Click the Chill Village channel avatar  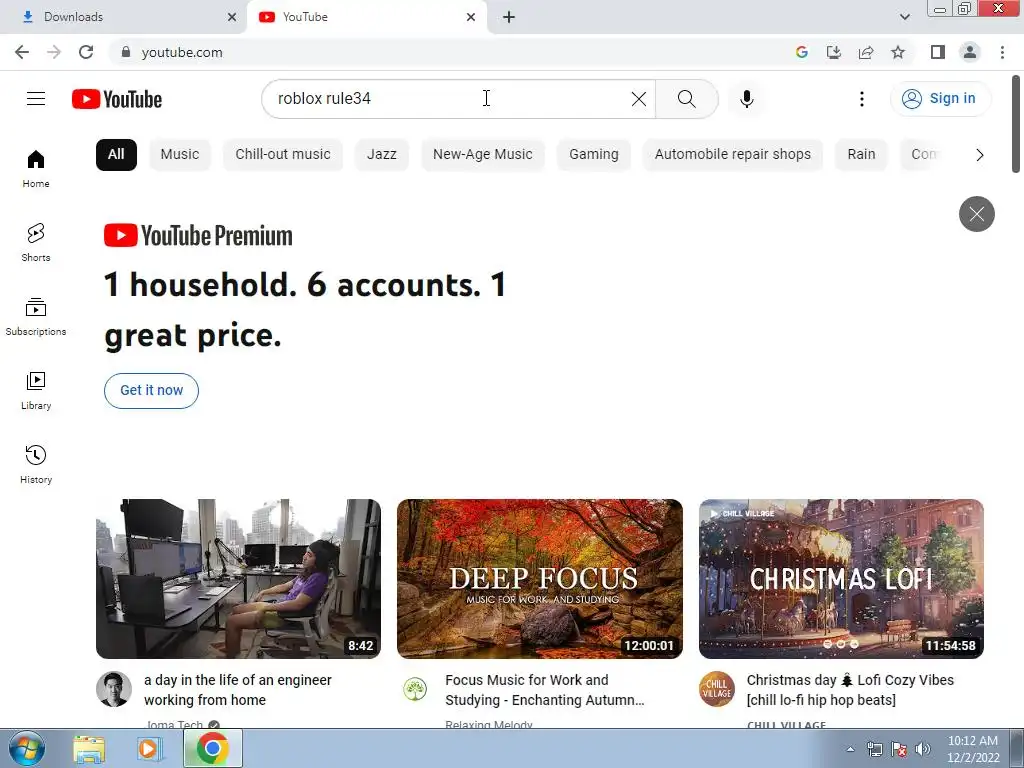click(716, 689)
